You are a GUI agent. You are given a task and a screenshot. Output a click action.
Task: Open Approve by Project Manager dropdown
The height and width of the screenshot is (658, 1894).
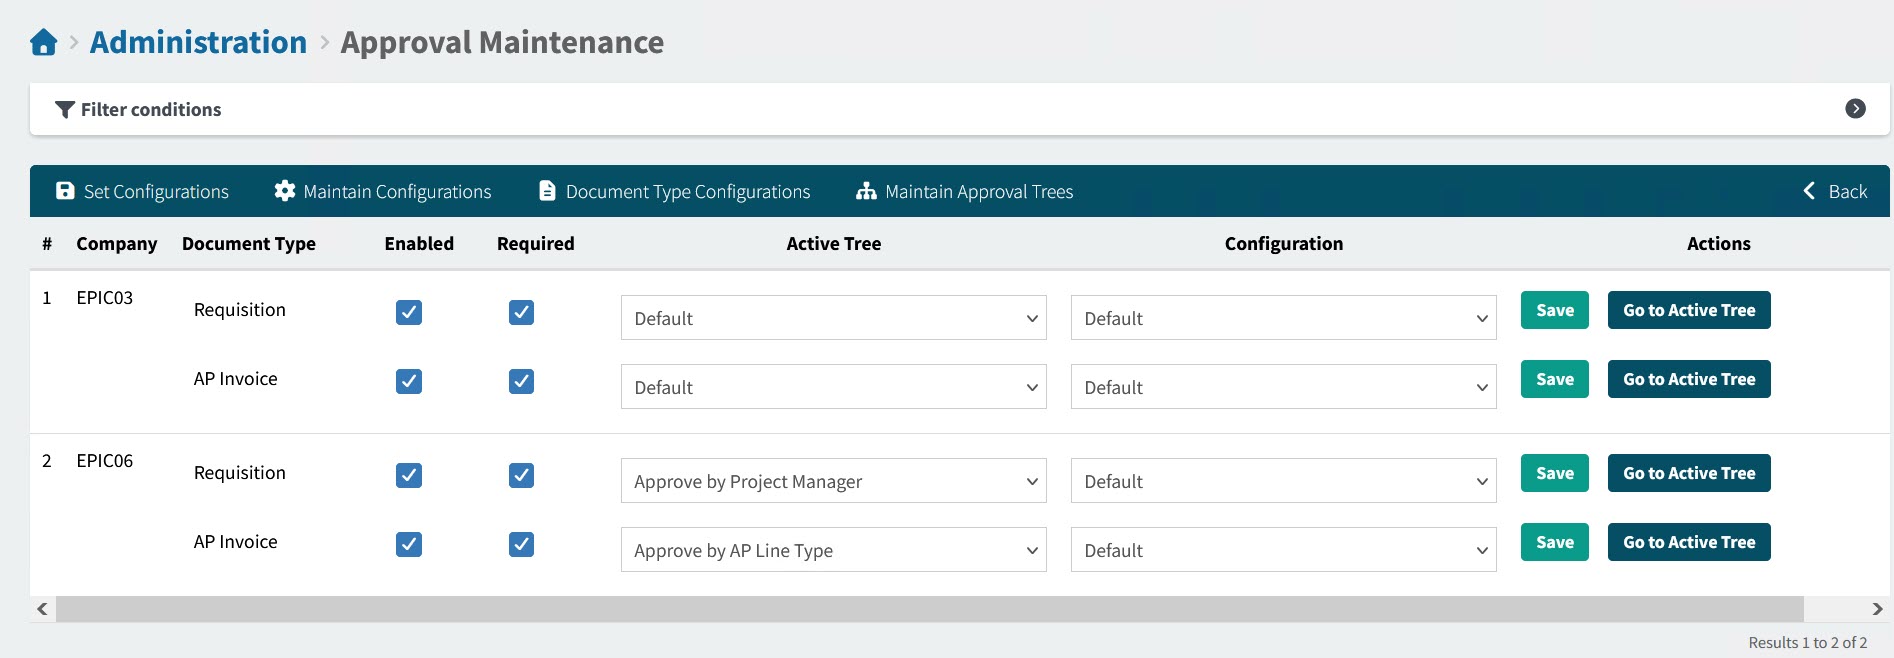[x=834, y=481]
